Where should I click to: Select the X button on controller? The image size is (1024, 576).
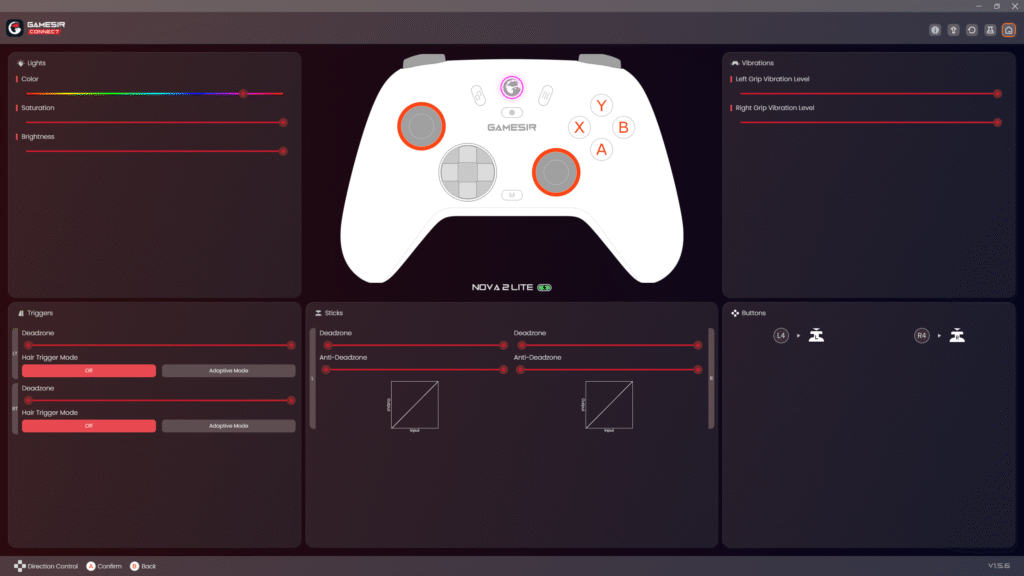coord(579,127)
